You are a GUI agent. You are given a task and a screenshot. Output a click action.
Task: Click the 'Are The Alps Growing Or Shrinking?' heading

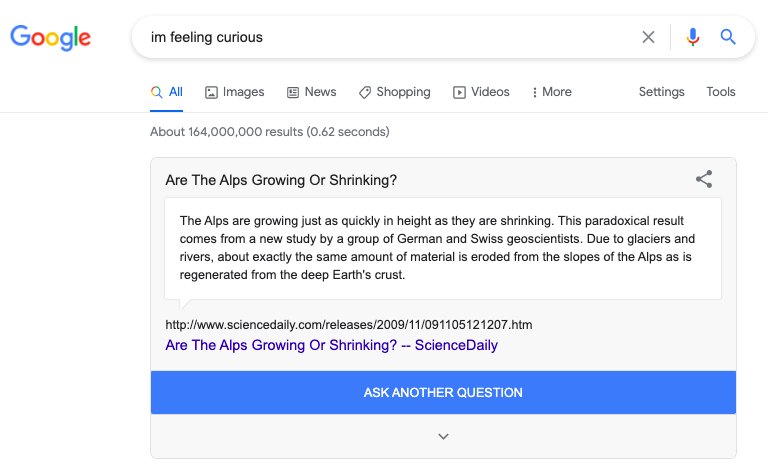tap(281, 181)
